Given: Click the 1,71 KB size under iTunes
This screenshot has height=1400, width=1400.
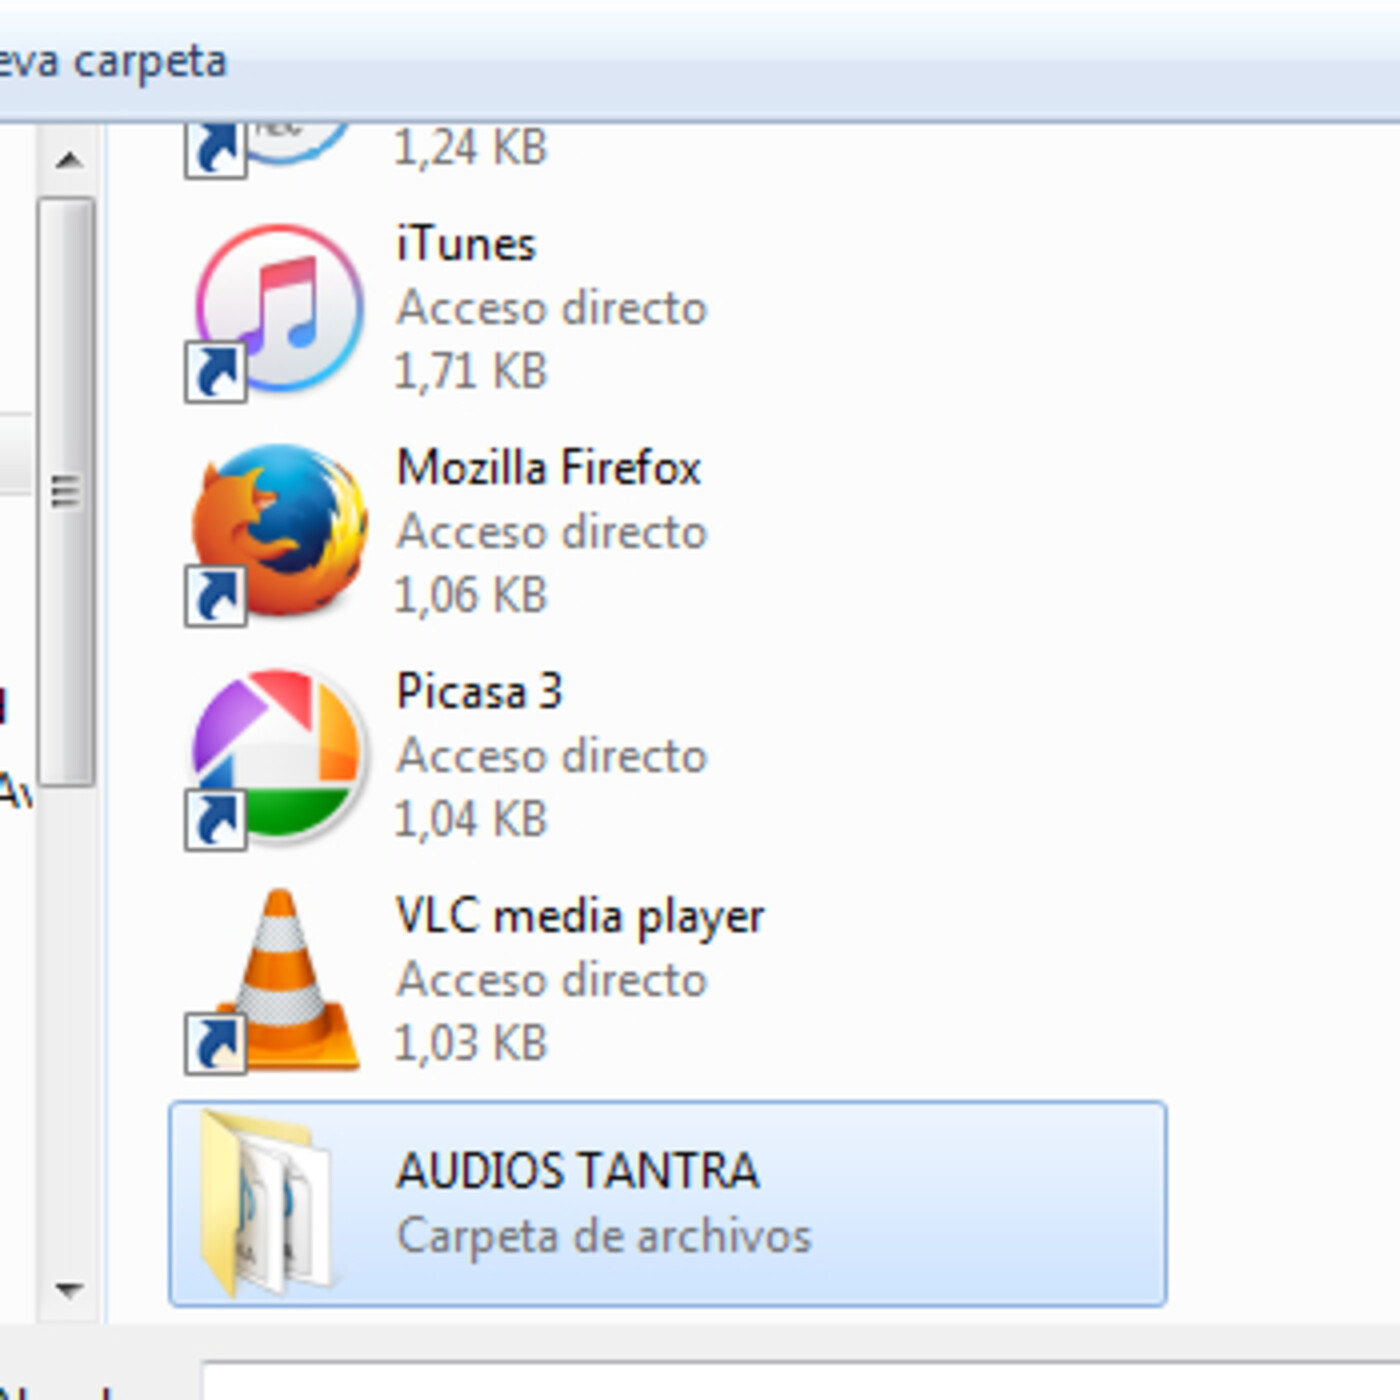Looking at the screenshot, I should (x=471, y=372).
